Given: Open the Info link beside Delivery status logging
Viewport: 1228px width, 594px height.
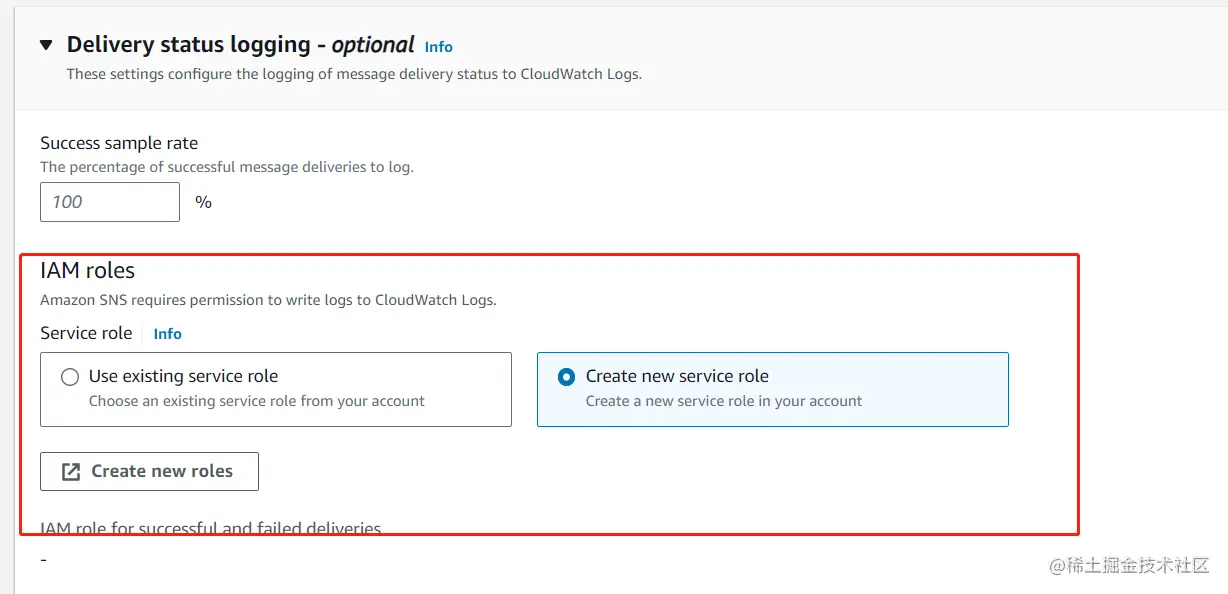Looking at the screenshot, I should tap(438, 46).
